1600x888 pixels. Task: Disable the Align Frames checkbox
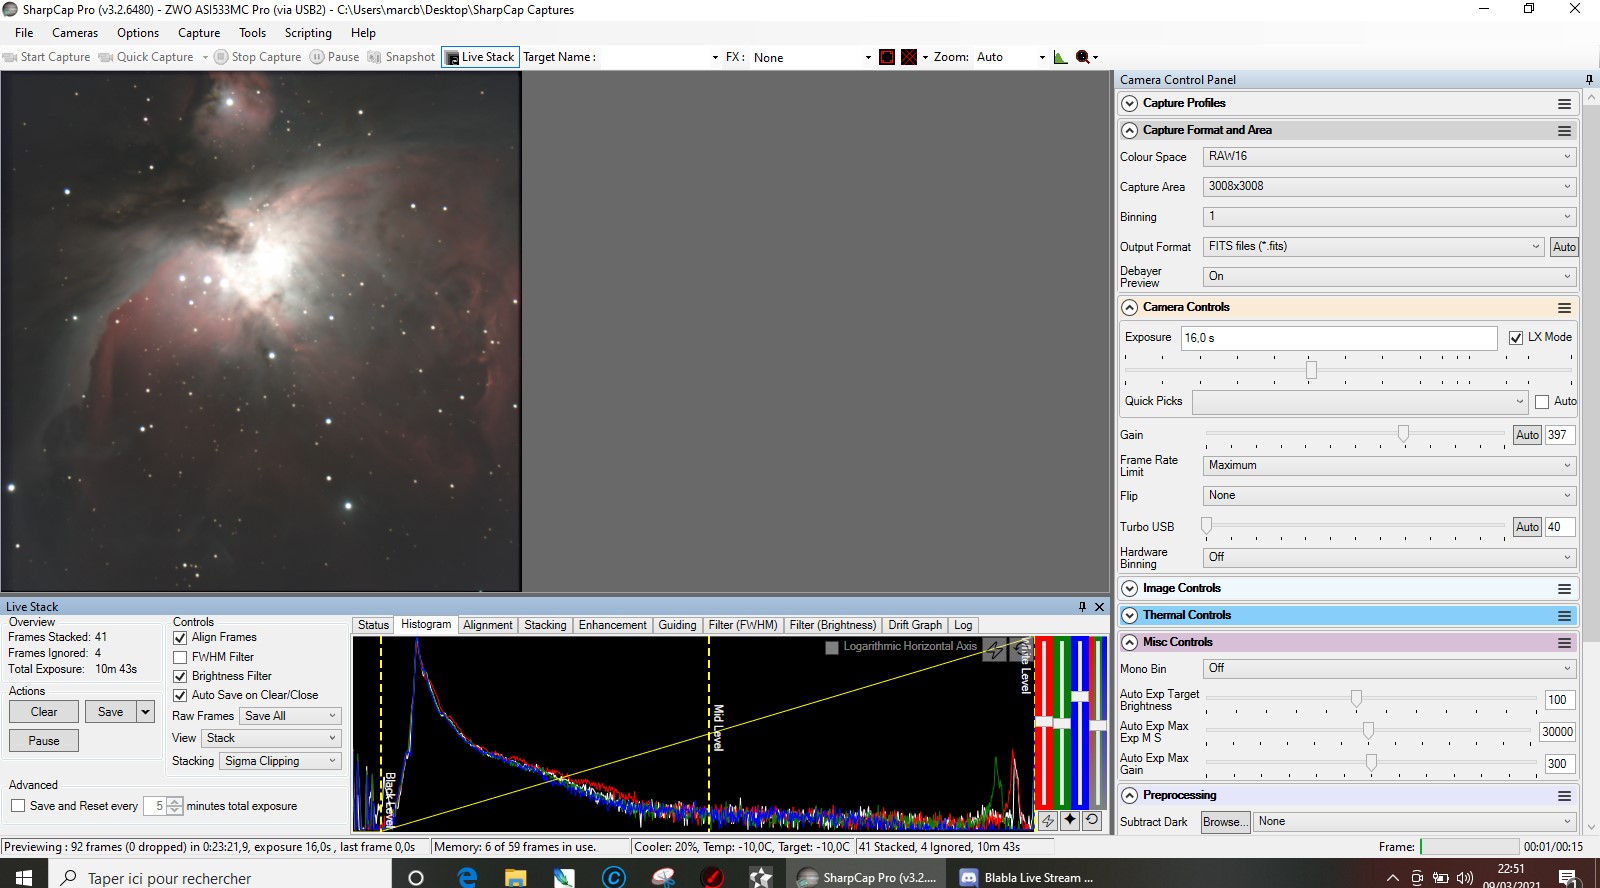pyautogui.click(x=181, y=638)
